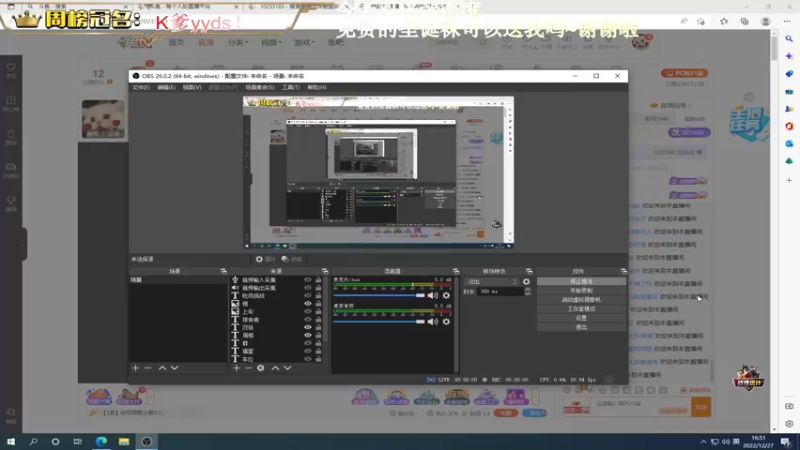Toggle visibility of 音频输入采集 source
This screenshot has height=450, width=800.
pos(308,280)
